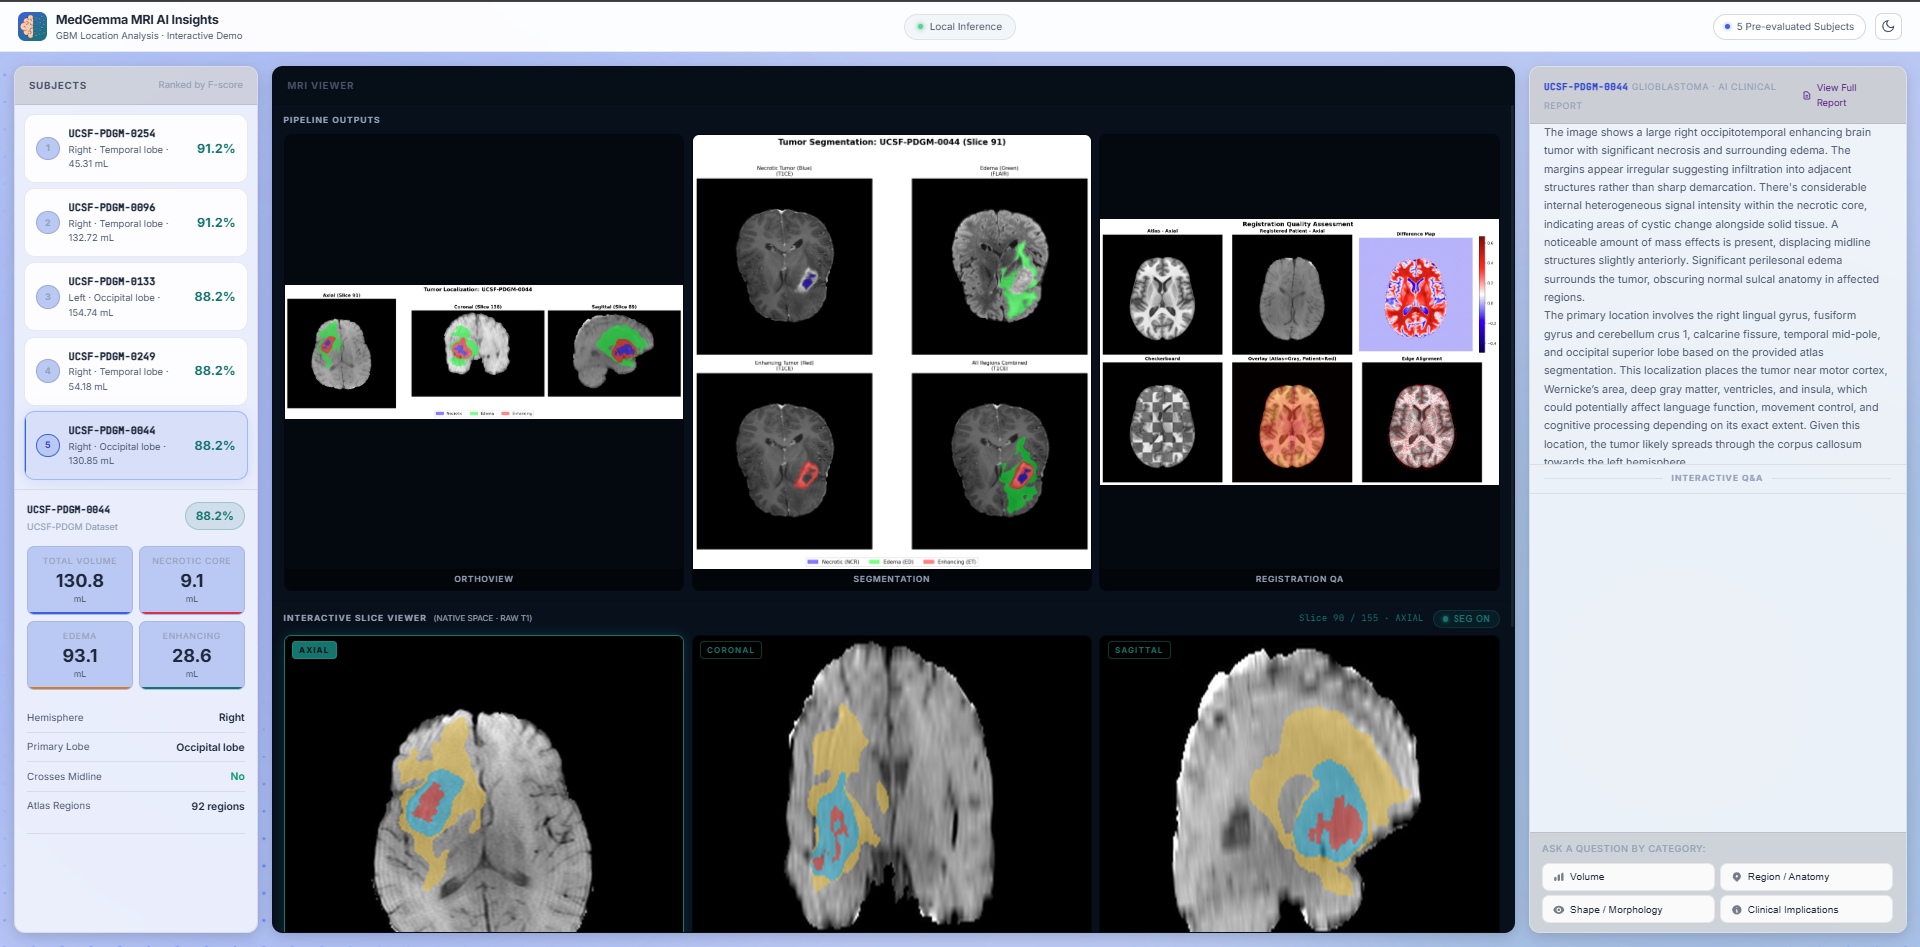Screen dimensions: 1920x947
Task: Select the CORONAL view label
Action: tap(730, 650)
